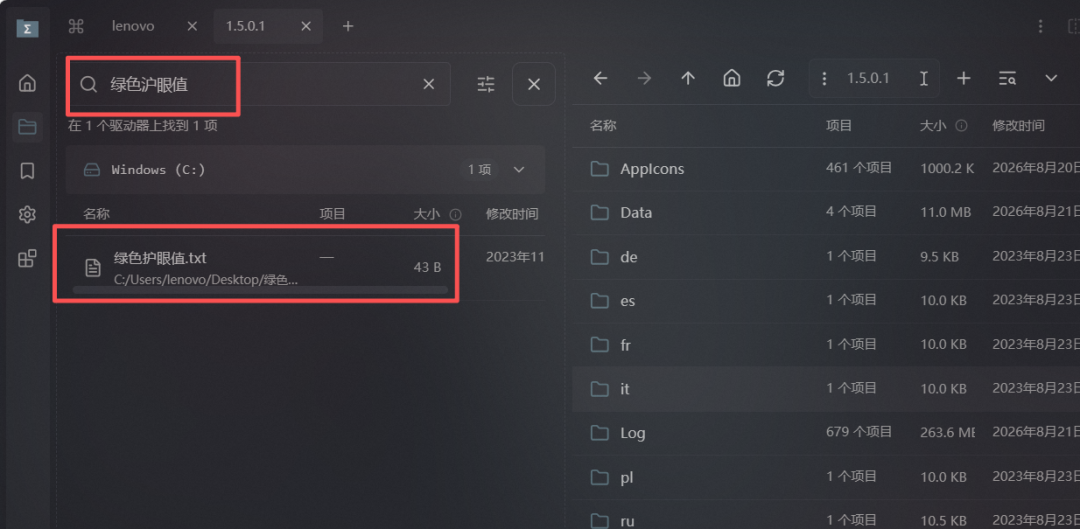
Task: Open settings gear in sidebar
Action: 27,215
